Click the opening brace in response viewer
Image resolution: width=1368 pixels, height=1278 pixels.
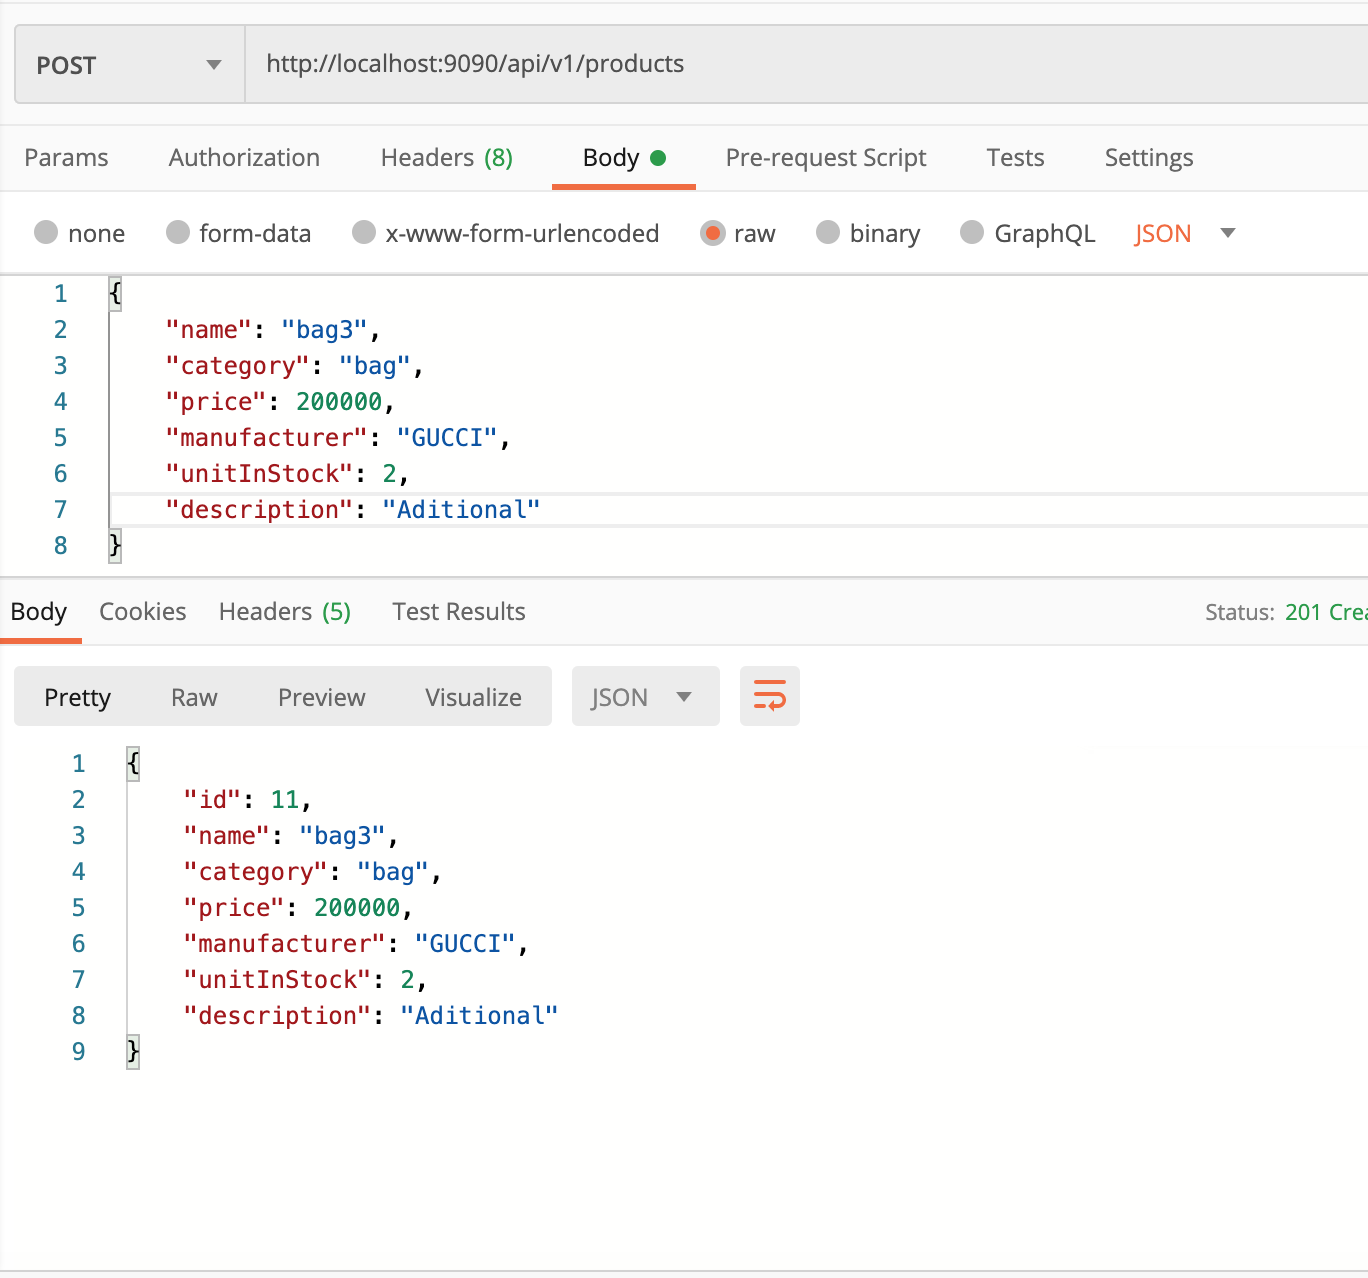133,763
